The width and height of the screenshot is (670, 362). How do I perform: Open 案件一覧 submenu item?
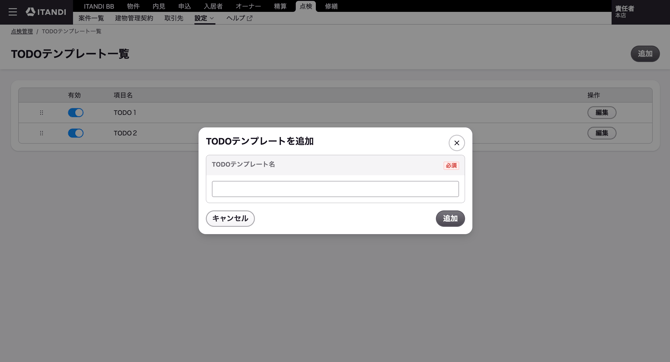pos(91,18)
